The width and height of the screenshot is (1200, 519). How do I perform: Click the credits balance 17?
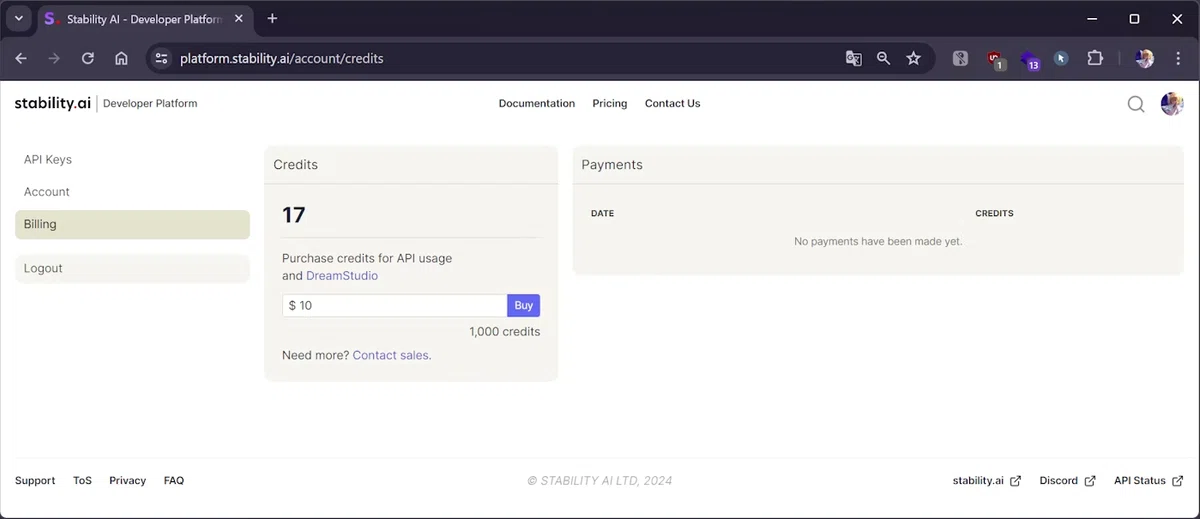(x=294, y=215)
